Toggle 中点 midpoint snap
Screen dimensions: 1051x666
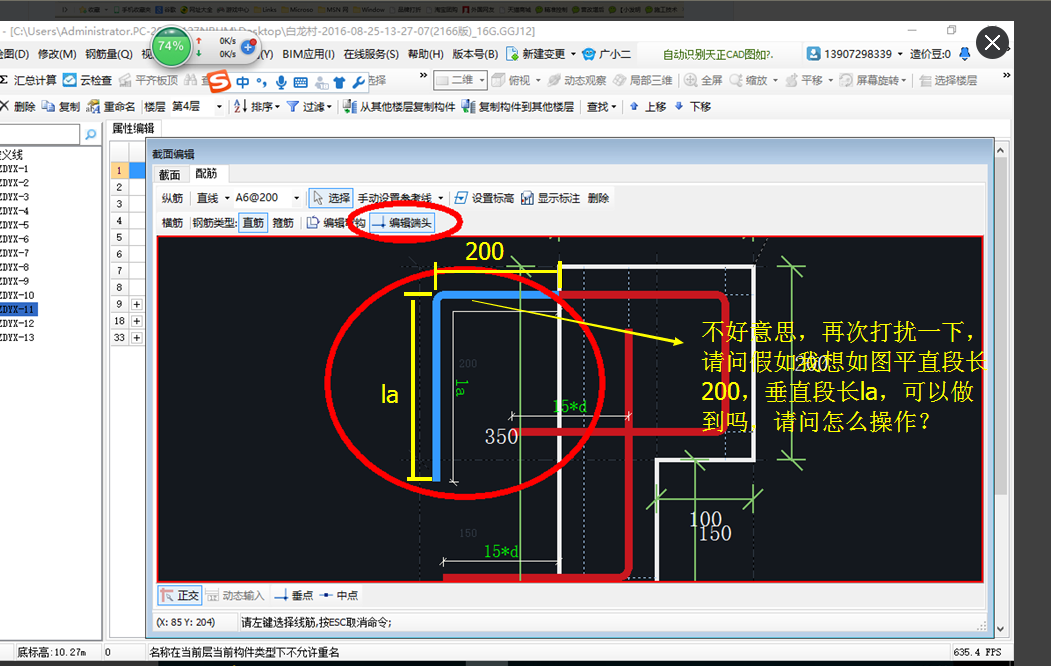pos(338,595)
